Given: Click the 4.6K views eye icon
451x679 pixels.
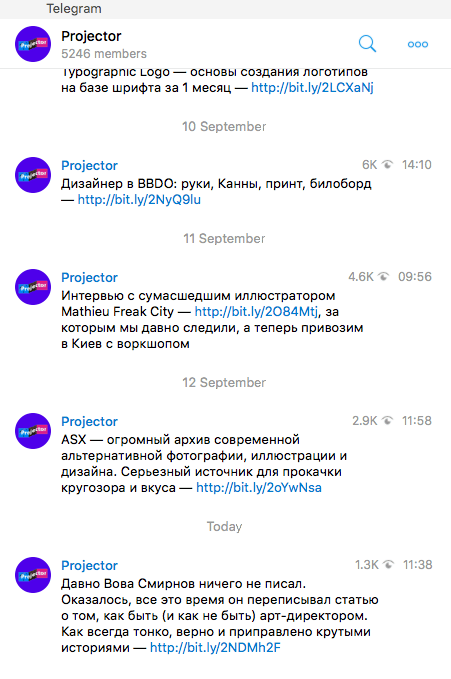Looking at the screenshot, I should coord(384,276).
